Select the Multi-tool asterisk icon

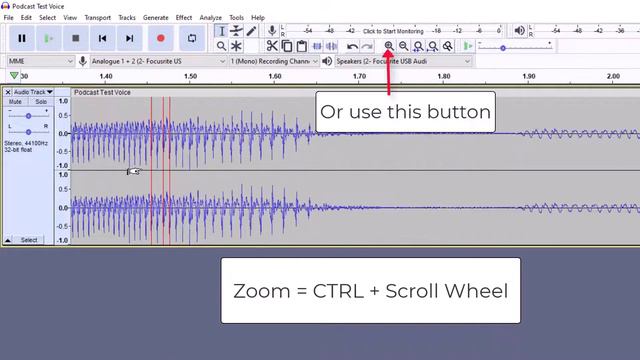[236, 46]
